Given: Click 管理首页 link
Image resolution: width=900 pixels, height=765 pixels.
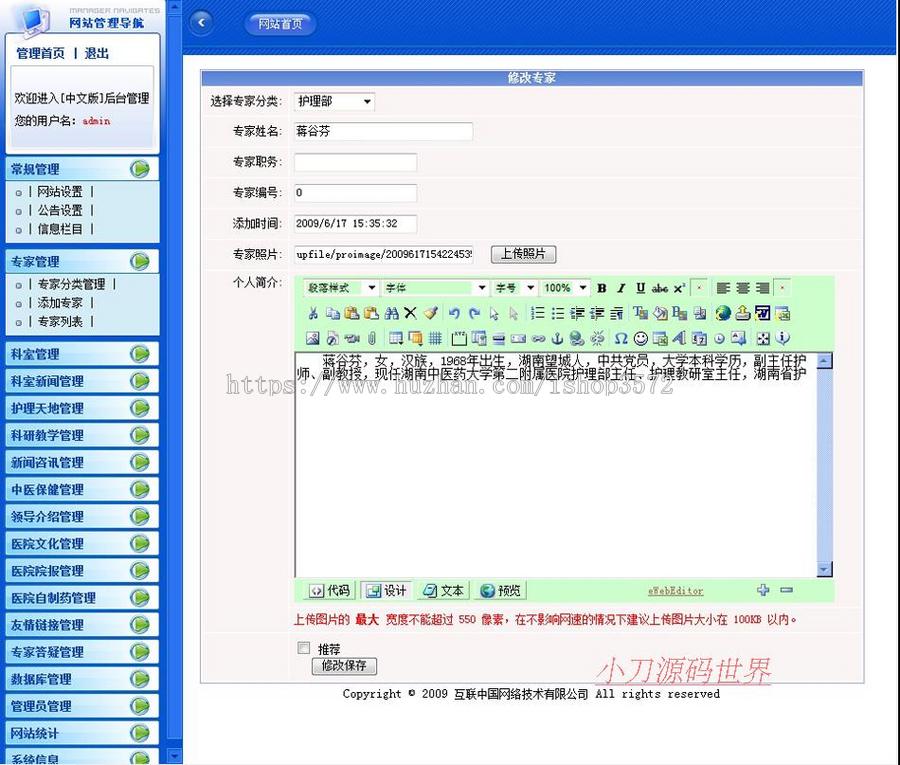Looking at the screenshot, I should point(41,53).
